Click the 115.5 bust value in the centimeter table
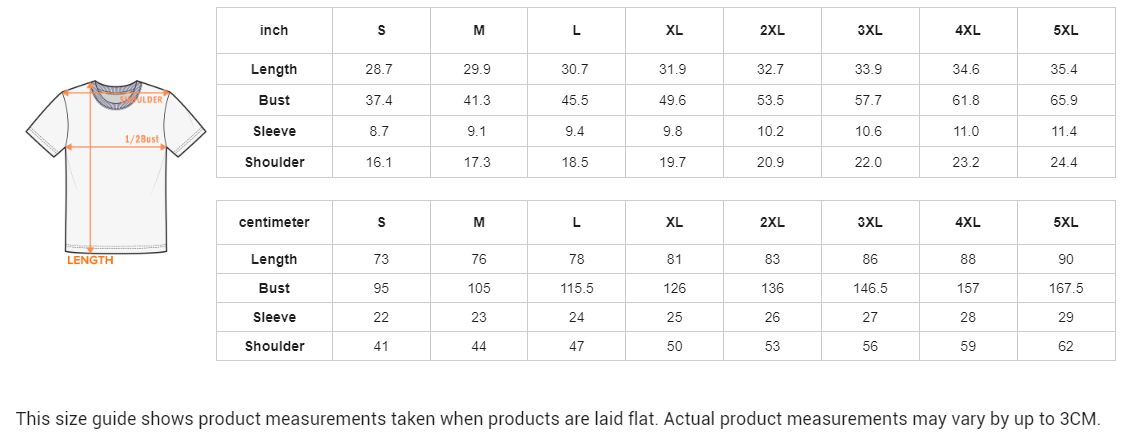This screenshot has width=1137, height=440. click(x=577, y=288)
